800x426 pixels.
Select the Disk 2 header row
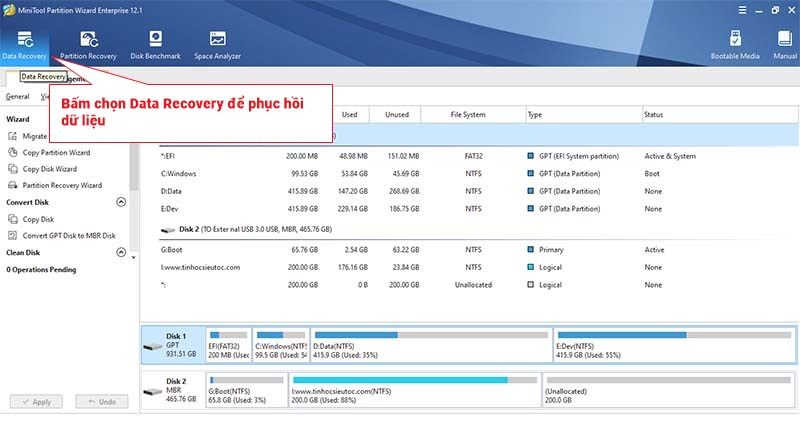coord(478,230)
